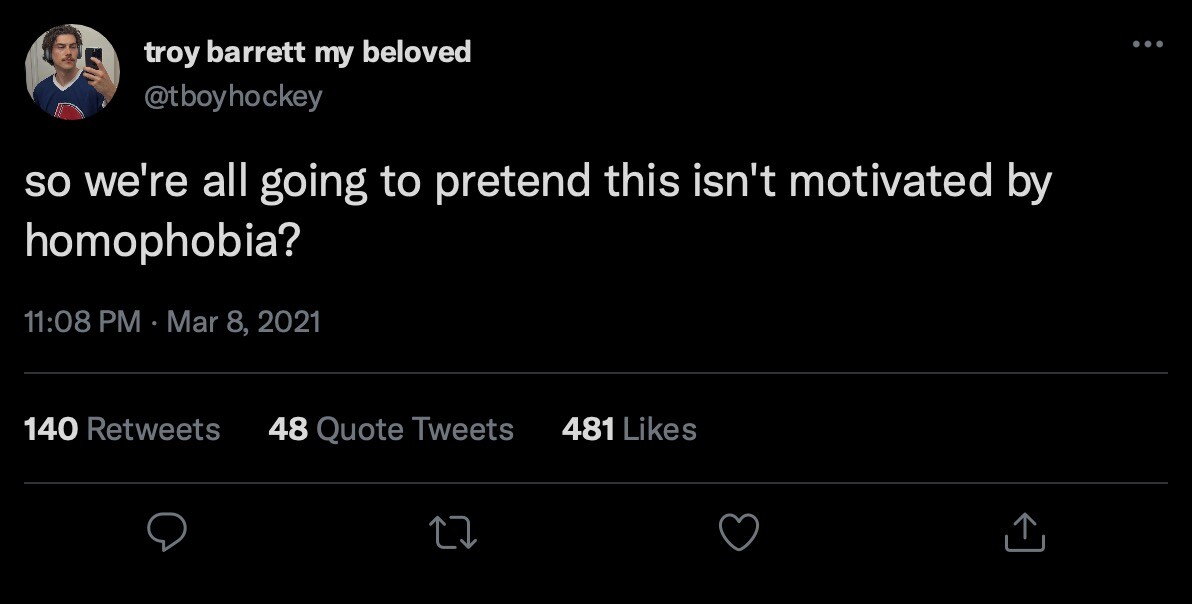Click display name "troy barrett my beloved"

(307, 52)
